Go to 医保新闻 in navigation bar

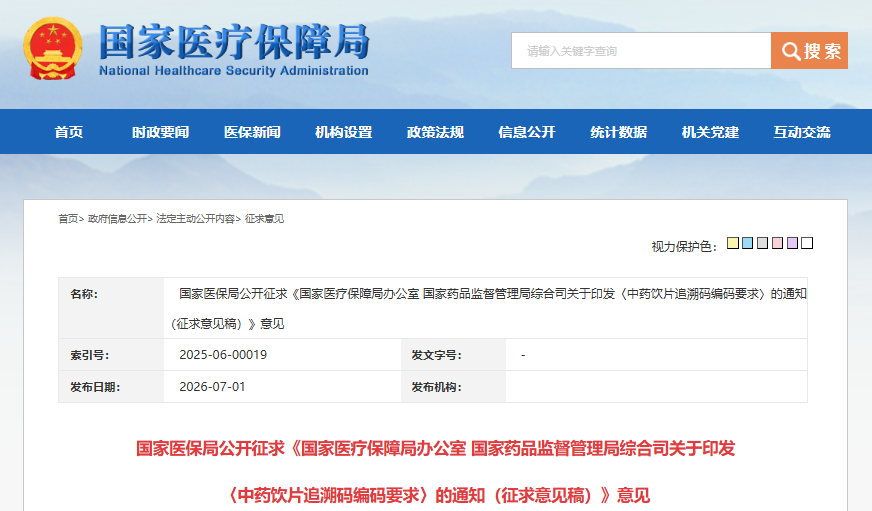point(252,132)
